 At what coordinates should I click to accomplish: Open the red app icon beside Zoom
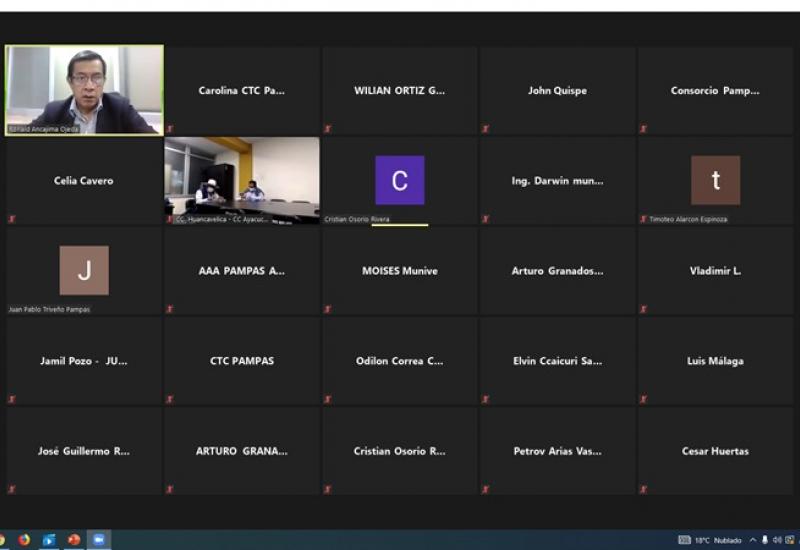tap(74, 540)
